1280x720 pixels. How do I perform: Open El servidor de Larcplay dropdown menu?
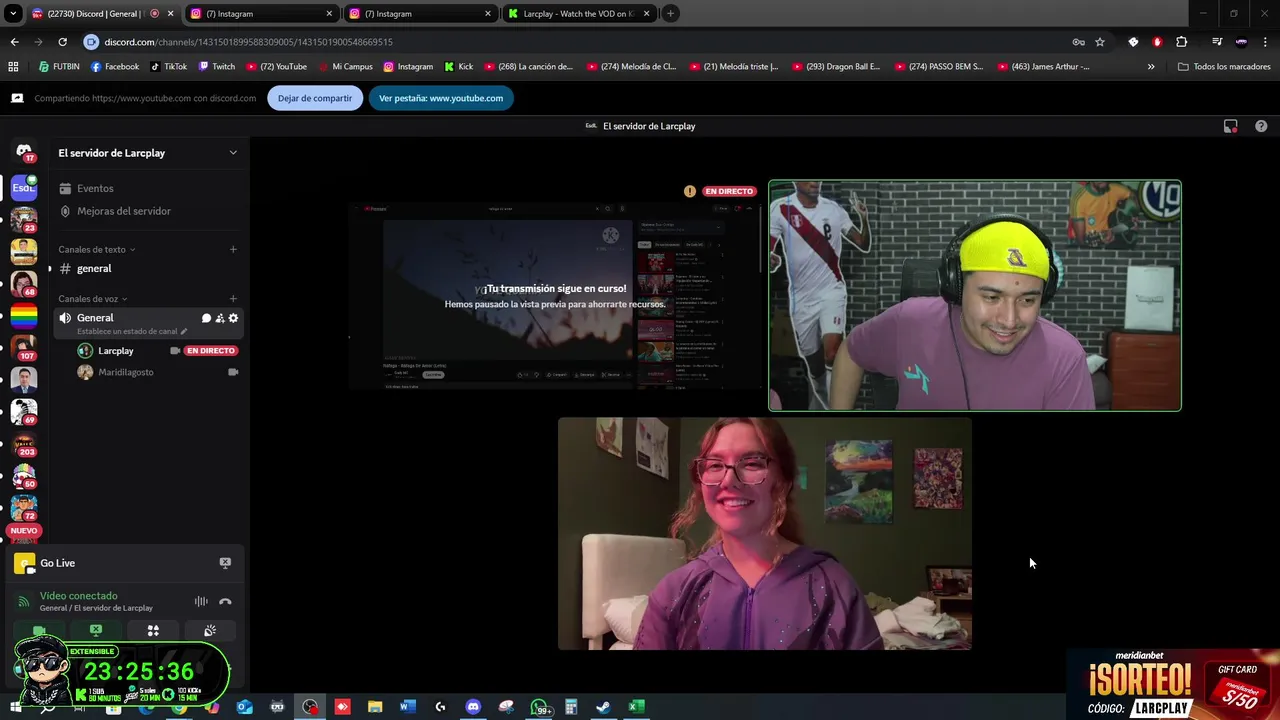pyautogui.click(x=148, y=153)
